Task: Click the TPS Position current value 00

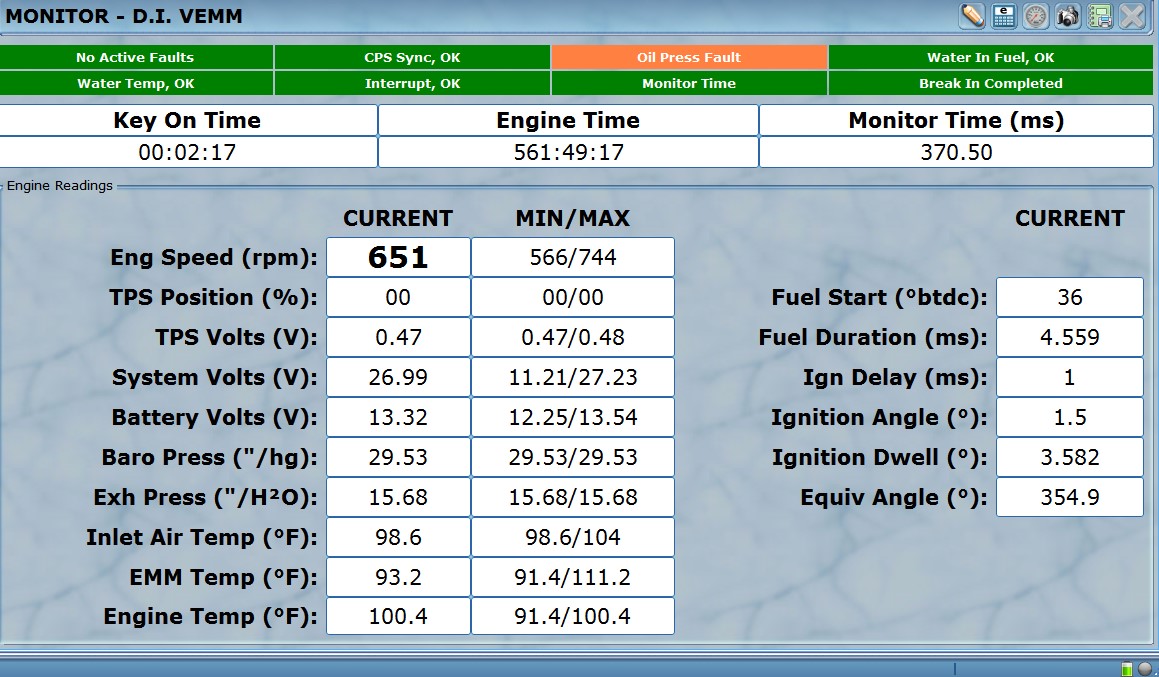Action: pyautogui.click(x=398, y=297)
